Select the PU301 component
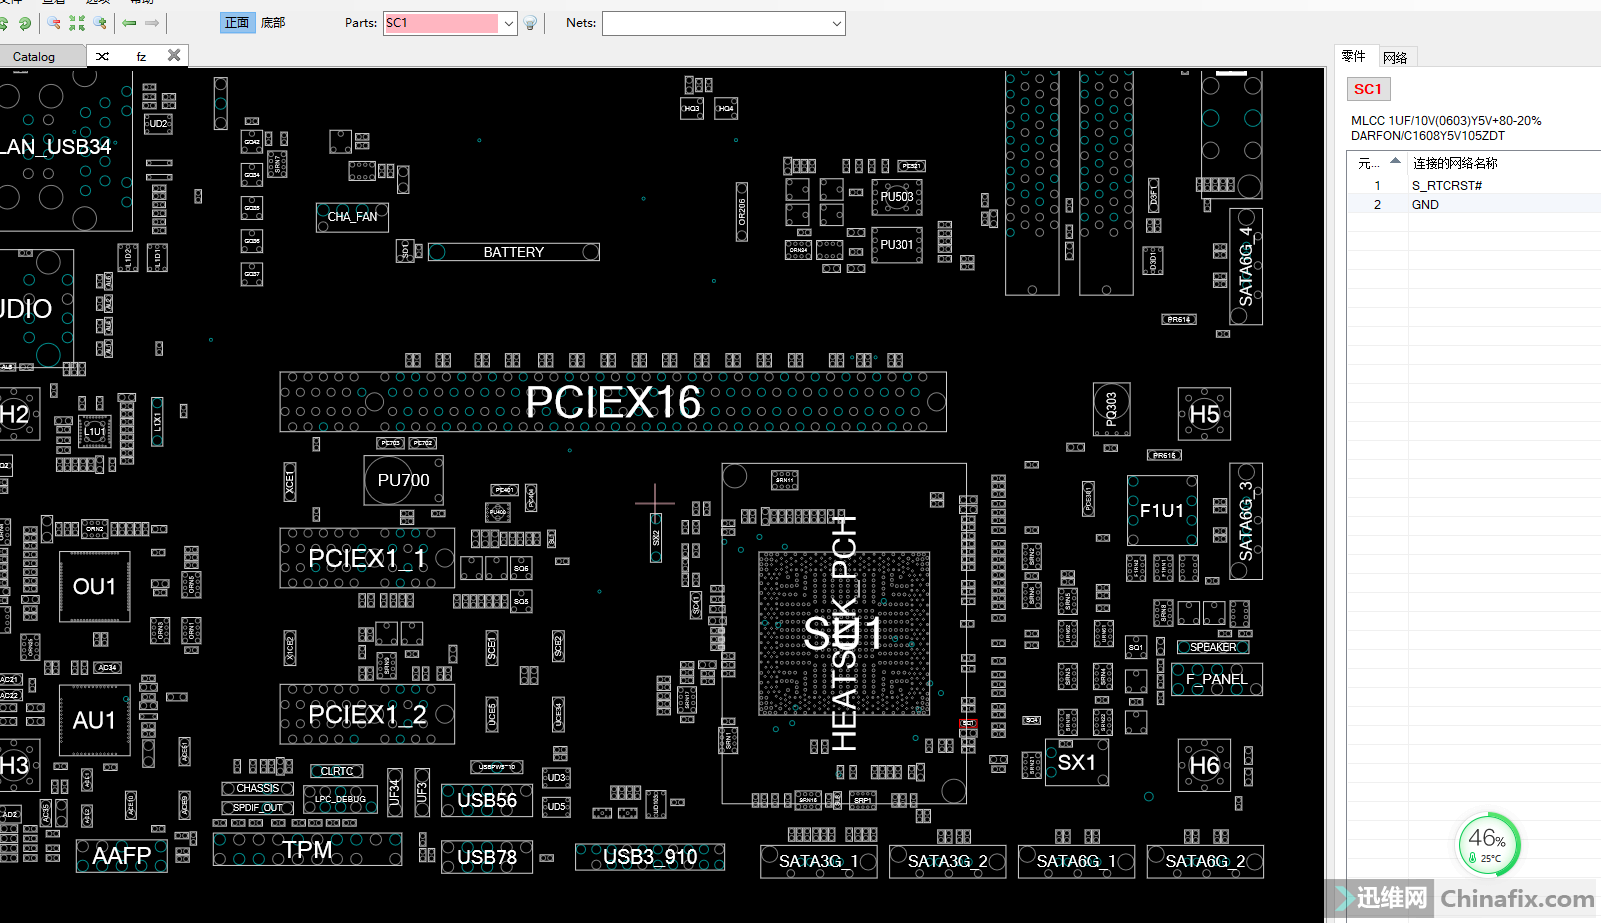Screen dimensions: 1601x923 [x=897, y=245]
